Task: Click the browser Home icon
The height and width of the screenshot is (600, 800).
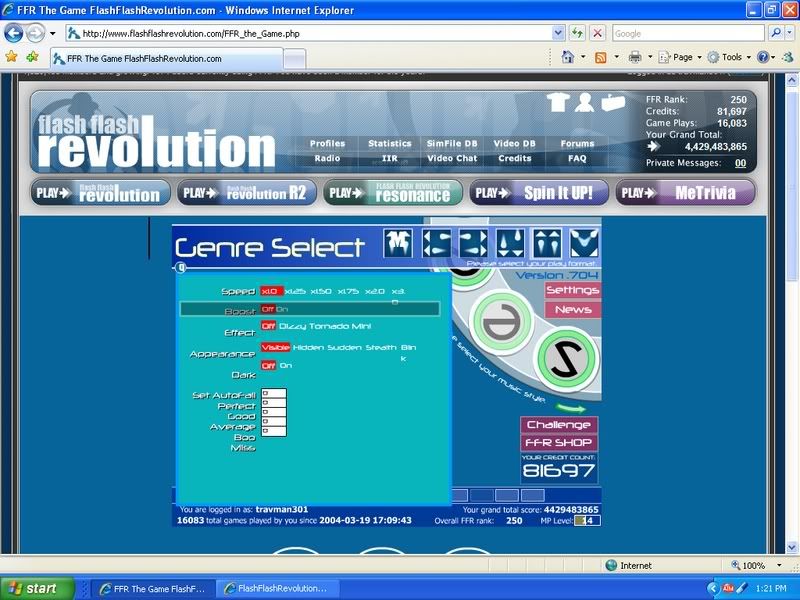Action: coord(568,57)
